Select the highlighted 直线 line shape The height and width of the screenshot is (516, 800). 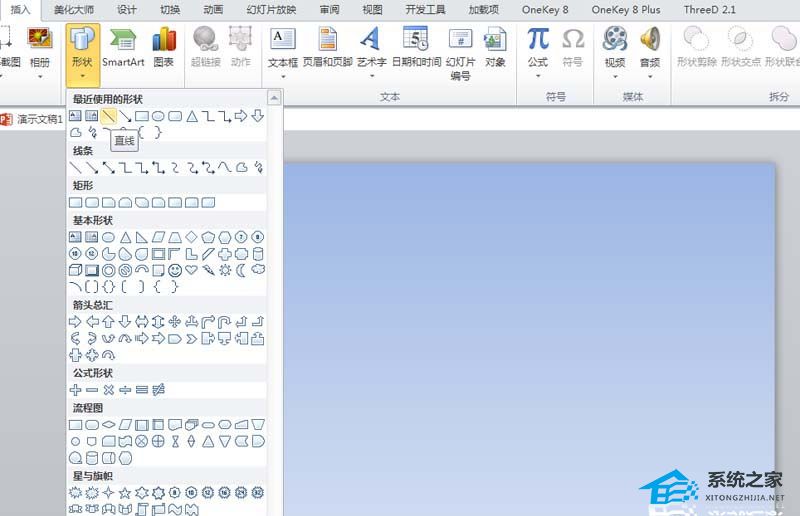click(108, 116)
